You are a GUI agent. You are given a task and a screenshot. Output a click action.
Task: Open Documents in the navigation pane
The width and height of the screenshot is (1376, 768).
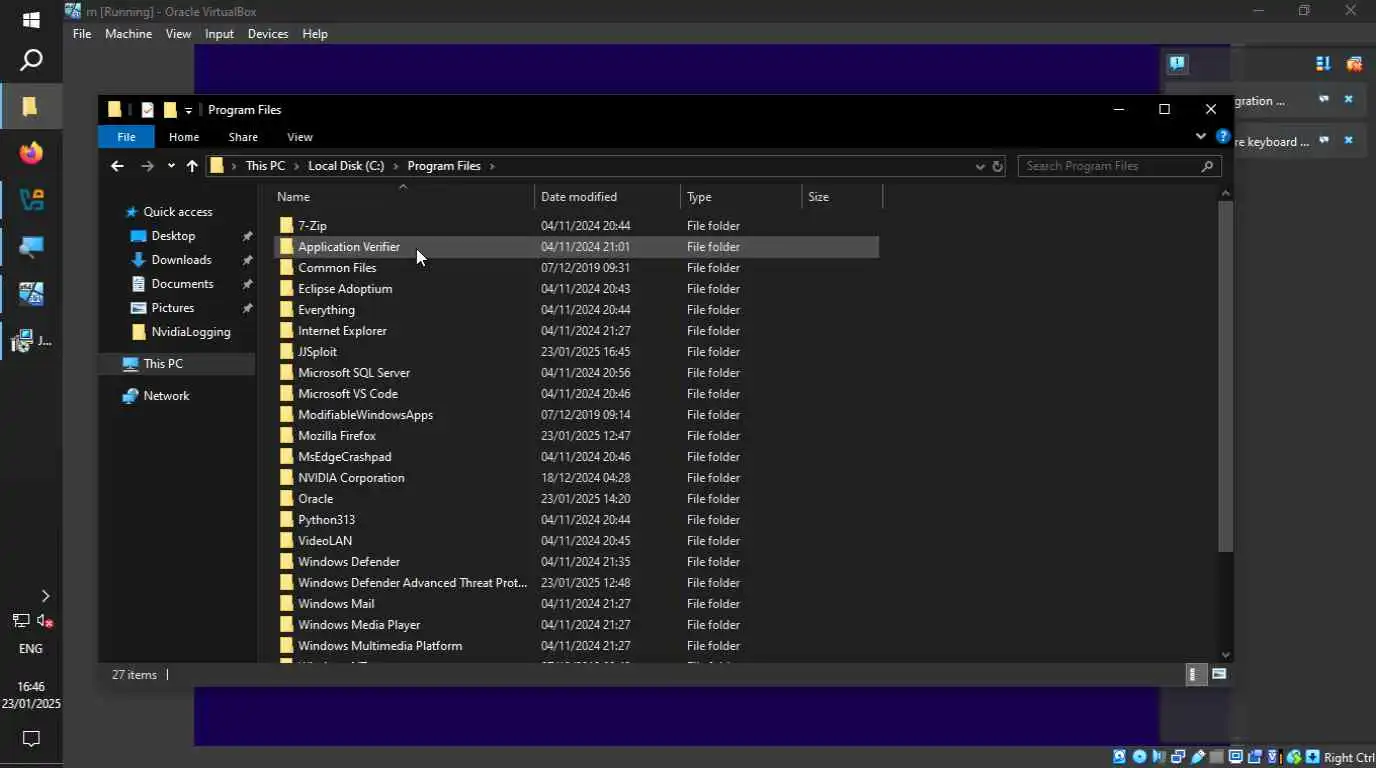(x=182, y=284)
